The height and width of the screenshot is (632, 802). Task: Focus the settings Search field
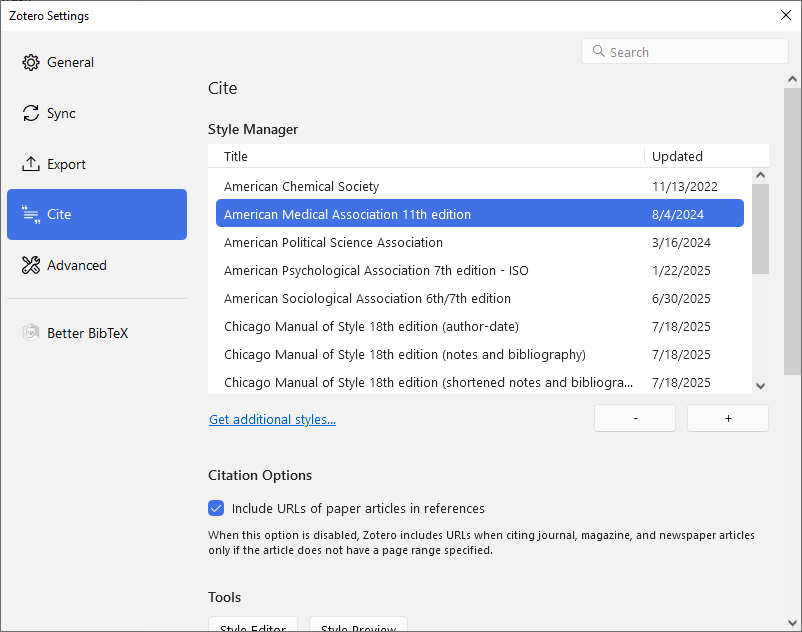pyautogui.click(x=685, y=52)
